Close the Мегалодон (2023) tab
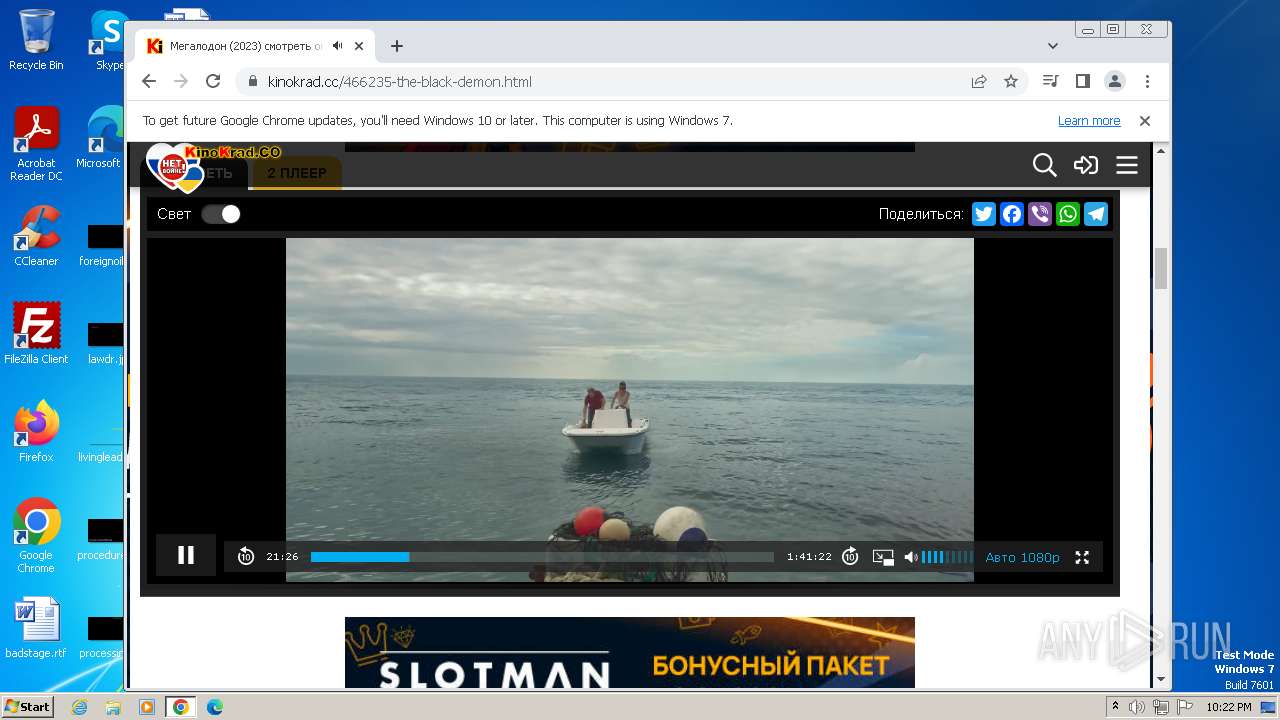Viewport: 1280px width, 720px height. tap(359, 46)
